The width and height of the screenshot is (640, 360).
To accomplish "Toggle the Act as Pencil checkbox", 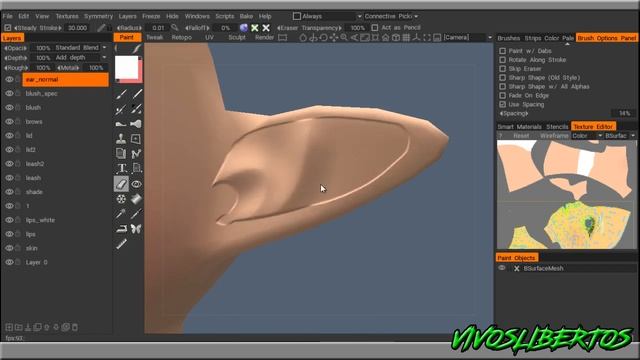I will (375, 28).
